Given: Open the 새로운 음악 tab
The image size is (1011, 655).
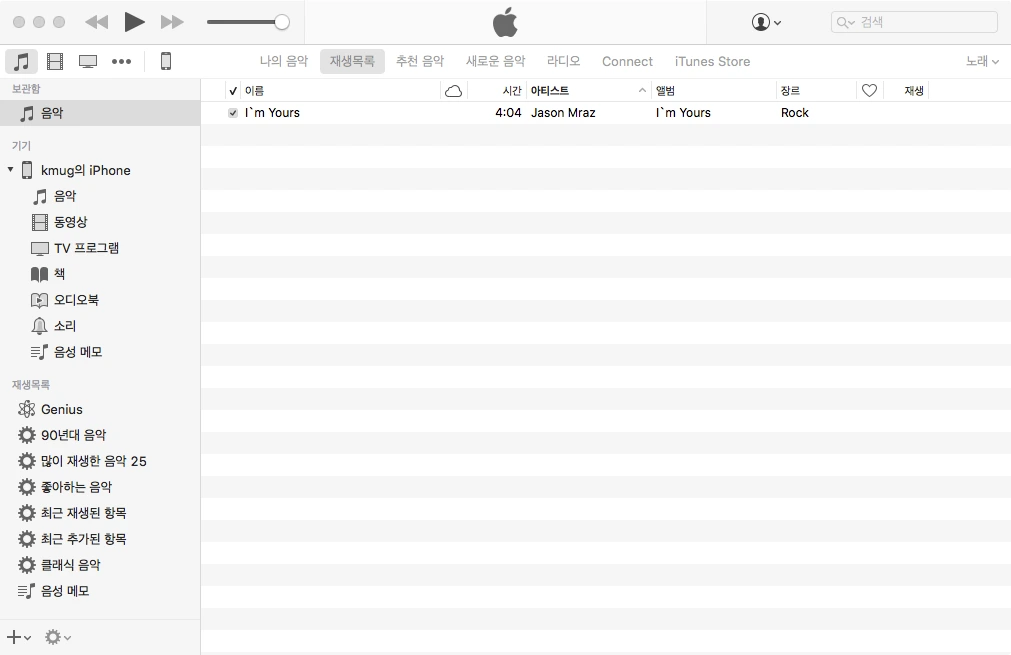Looking at the screenshot, I should point(495,61).
